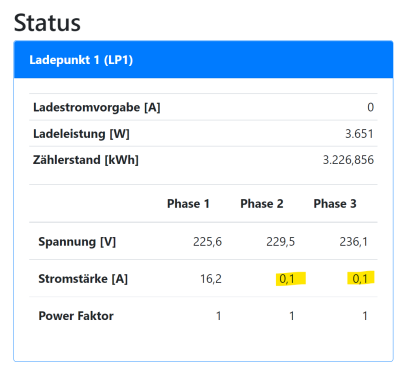Select the Zählerstand [kWh] label
The height and width of the screenshot is (369, 400).
86,160
